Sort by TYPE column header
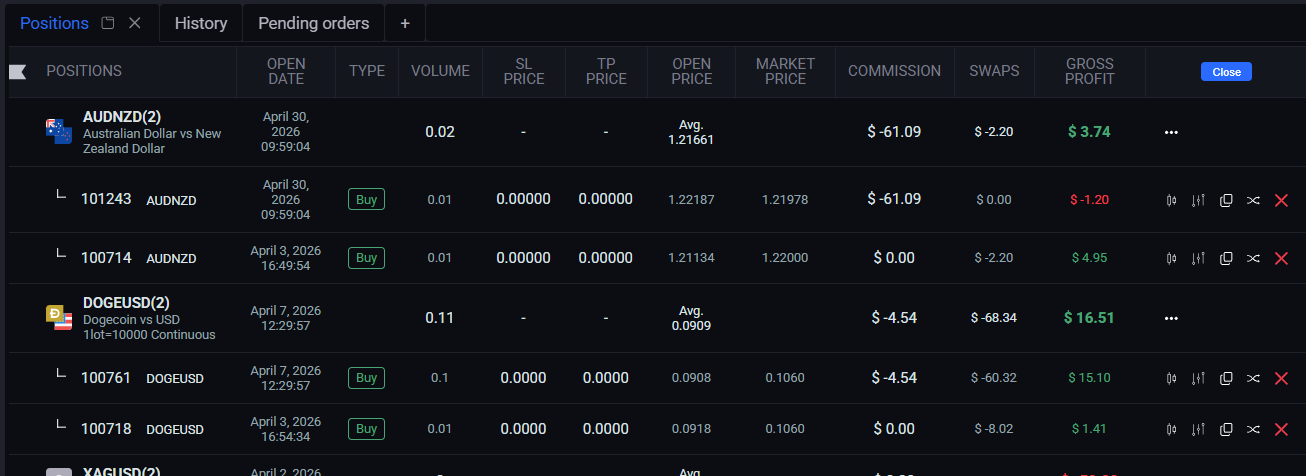 point(367,71)
